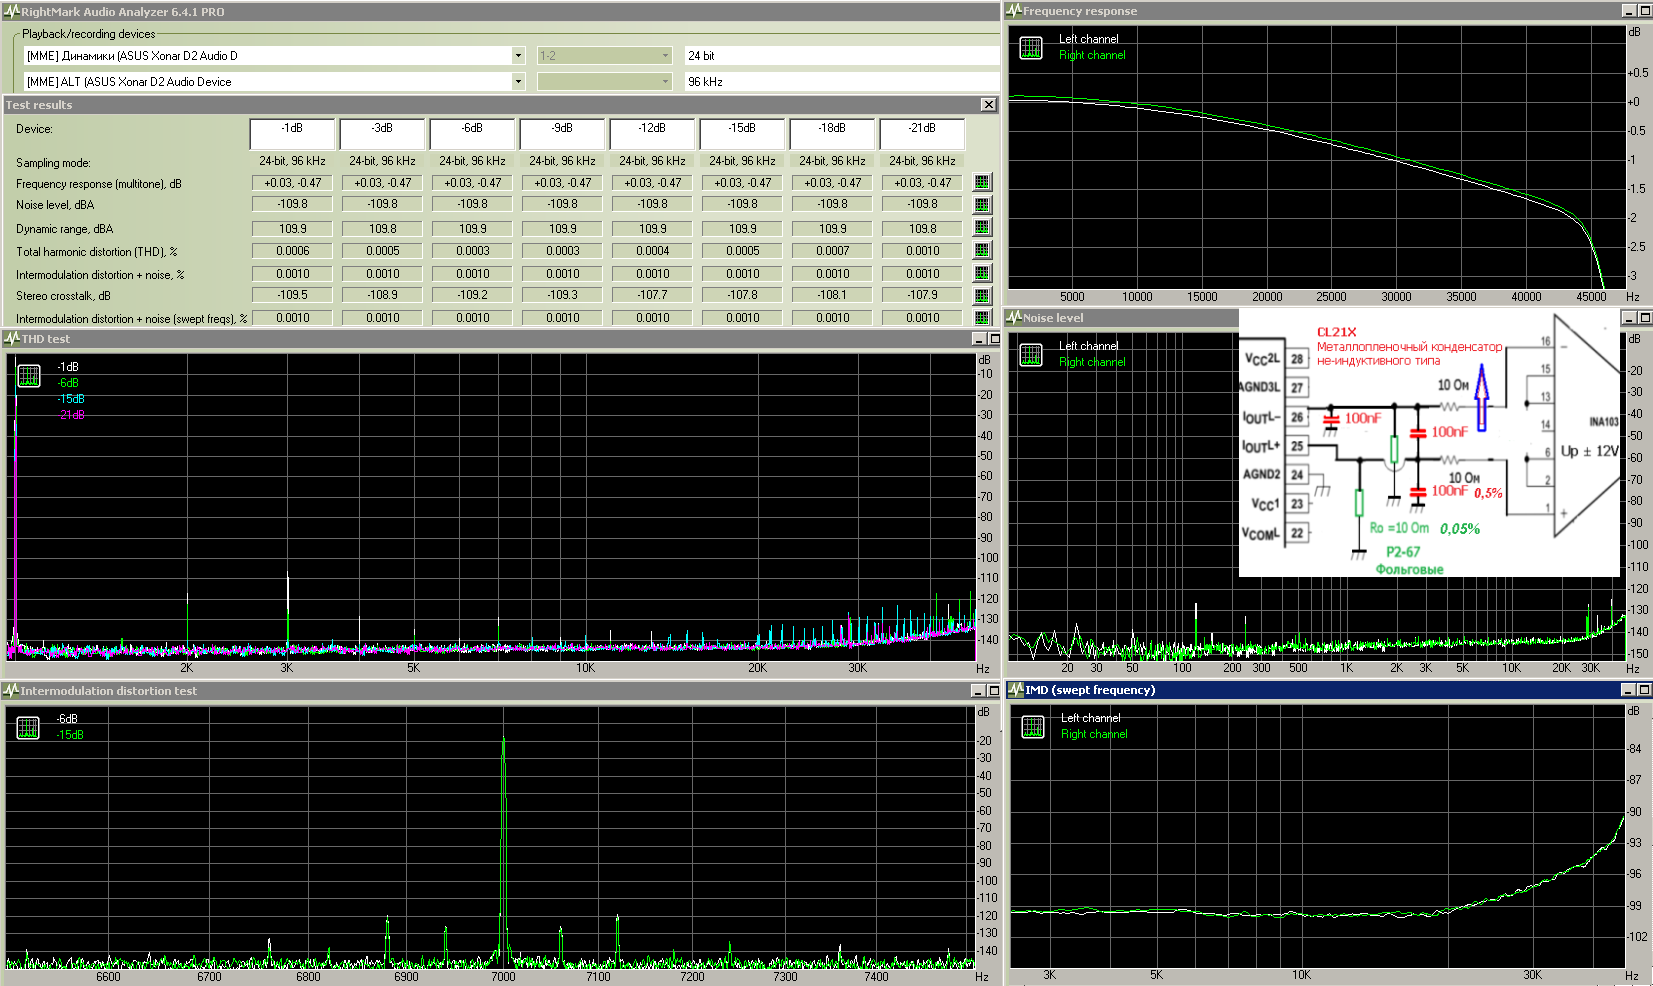This screenshot has height=986, width=1653.
Task: Select THD value 0.0007 in -18dB column
Action: point(833,251)
